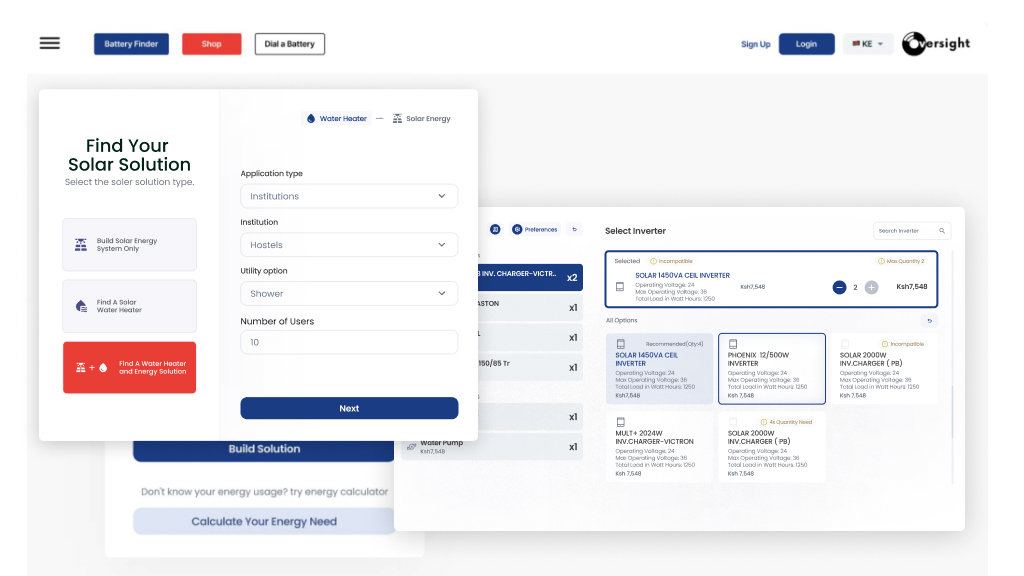Viewport: 1024px width, 576px height.
Task: Select the Solar Energy step tab
Action: (x=422, y=119)
